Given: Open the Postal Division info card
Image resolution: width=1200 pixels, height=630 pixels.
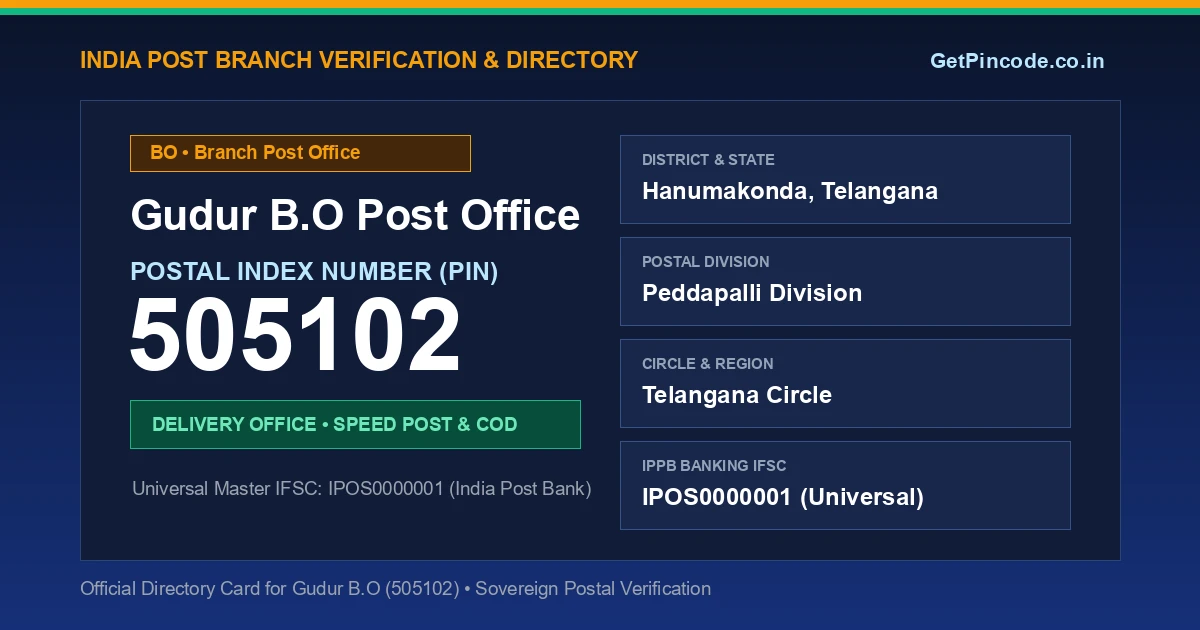Looking at the screenshot, I should click(845, 281).
